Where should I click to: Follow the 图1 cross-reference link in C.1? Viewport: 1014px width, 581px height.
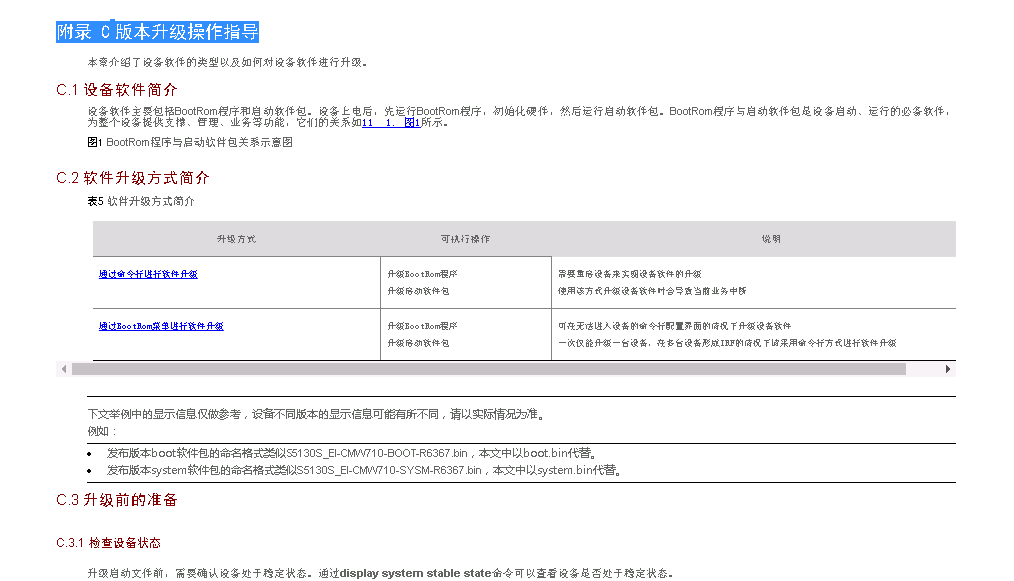pos(391,122)
